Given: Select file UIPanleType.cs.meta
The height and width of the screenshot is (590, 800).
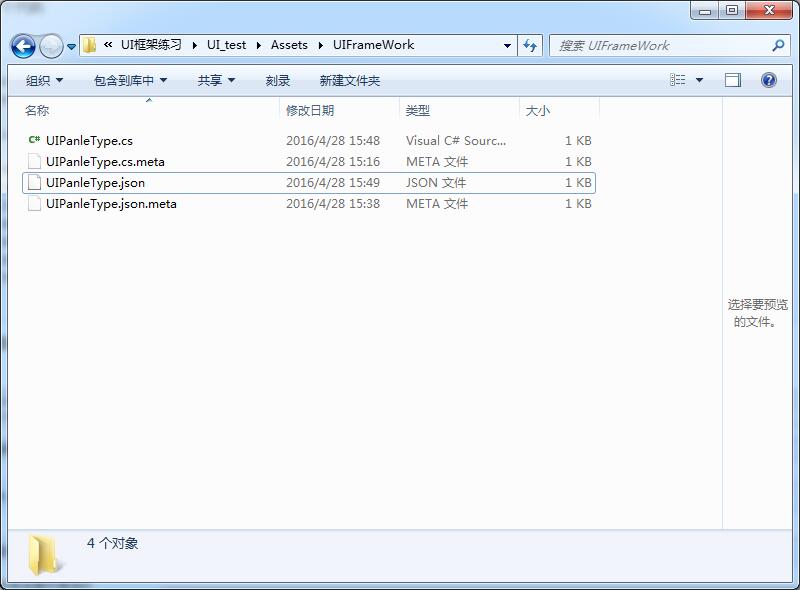Looking at the screenshot, I should 105,162.
